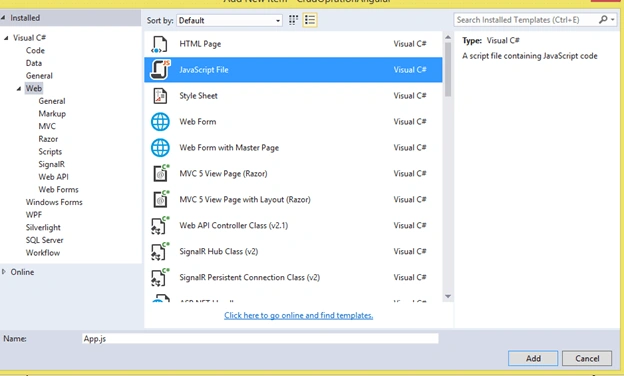Click the template list scroll down arrow
The image size is (624, 376).
pos(448,296)
